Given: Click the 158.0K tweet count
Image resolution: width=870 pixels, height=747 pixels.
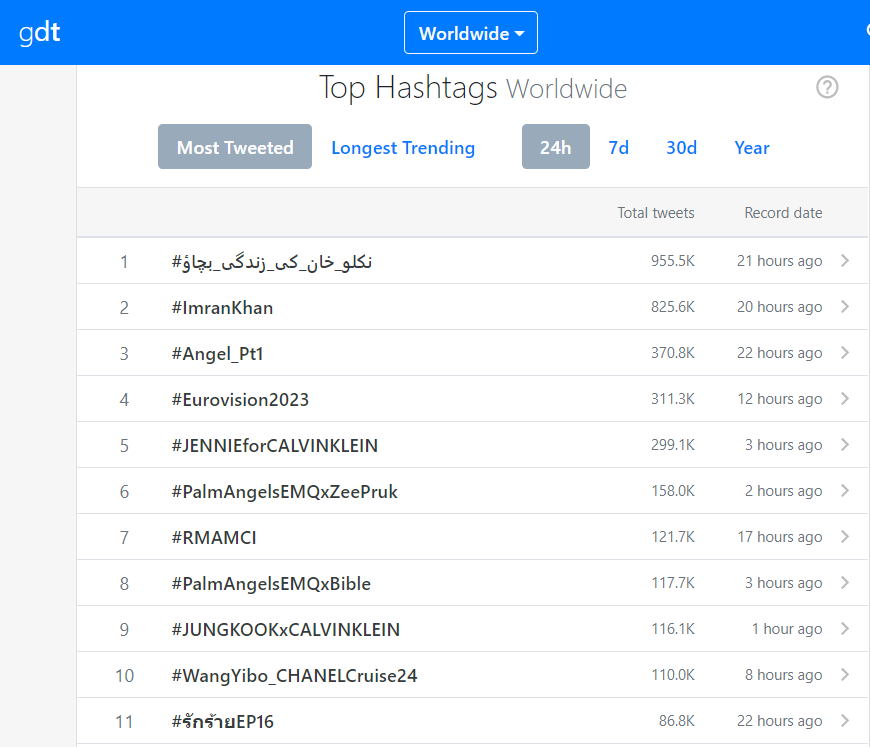Looking at the screenshot, I should pos(672,491).
